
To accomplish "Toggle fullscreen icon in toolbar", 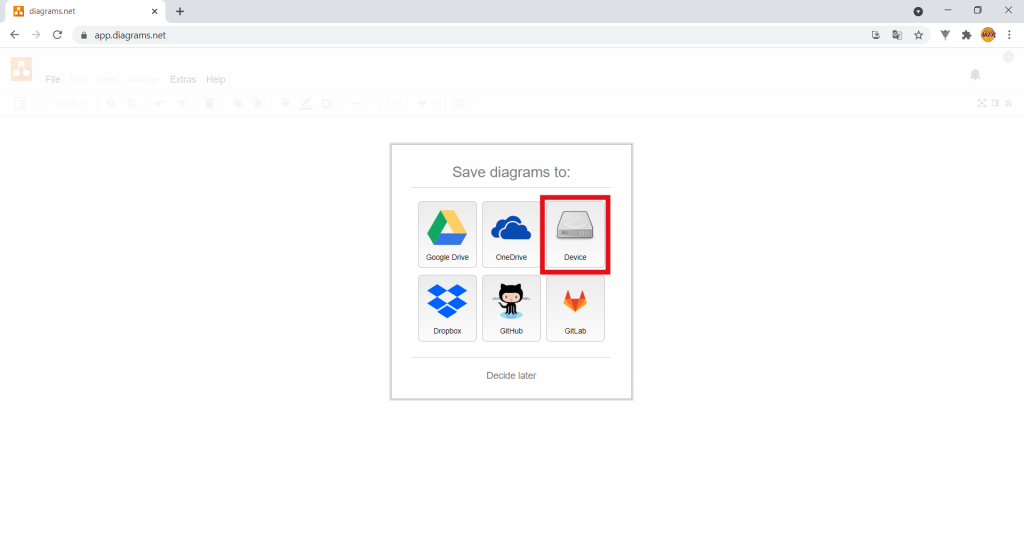I will pyautogui.click(x=982, y=103).
